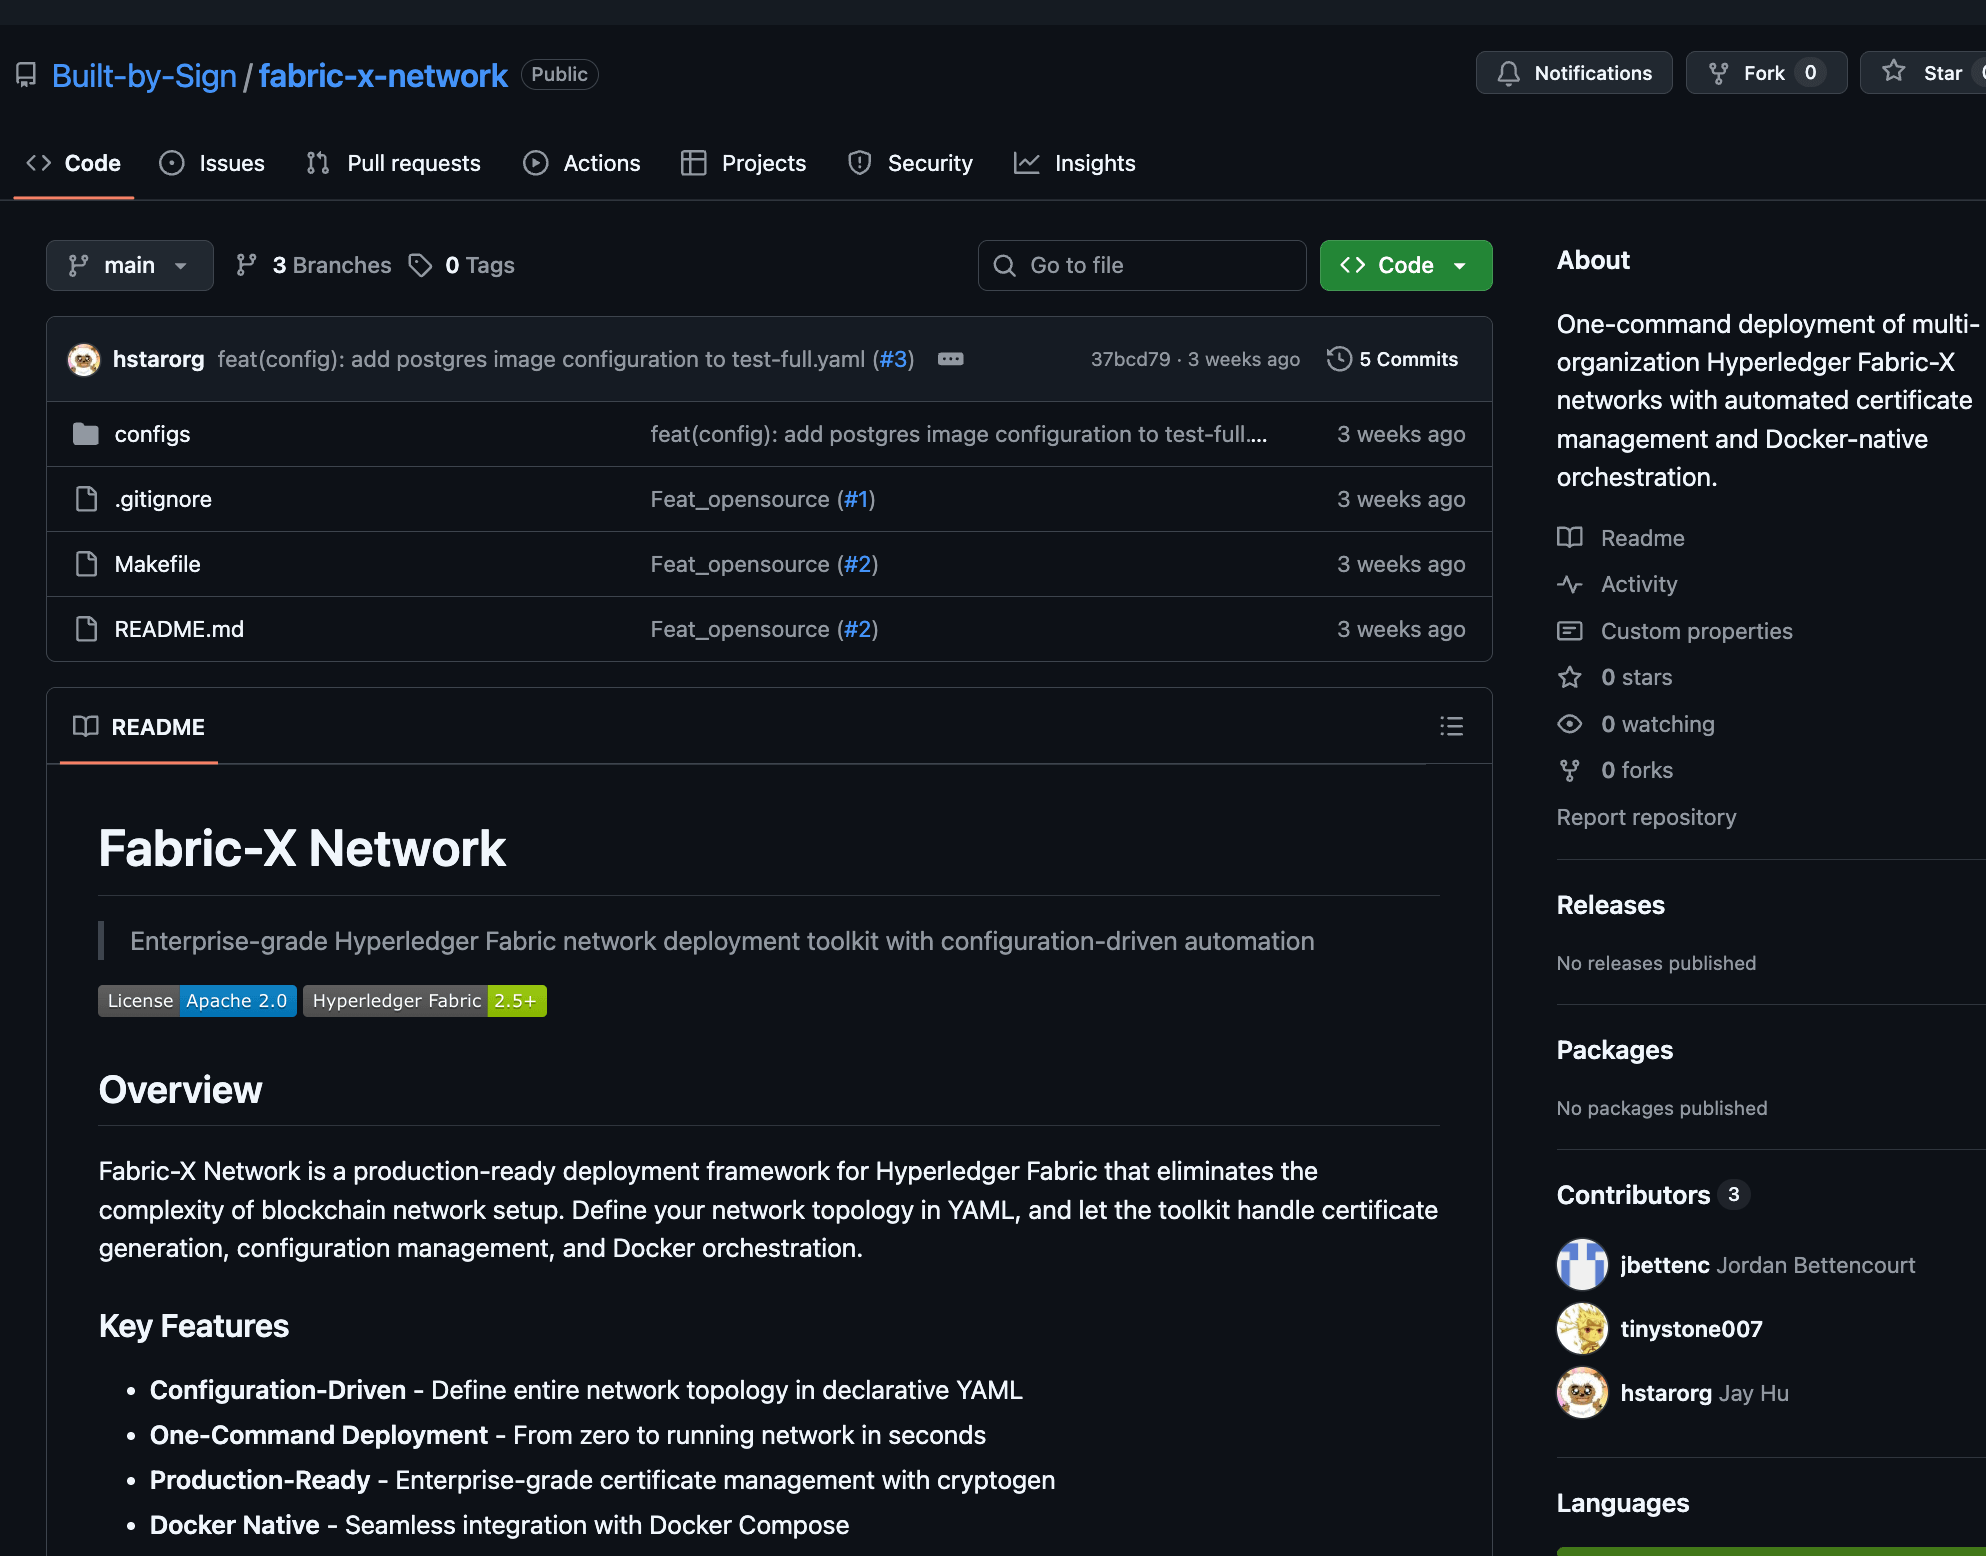Open the green Code dropdown

1405,265
